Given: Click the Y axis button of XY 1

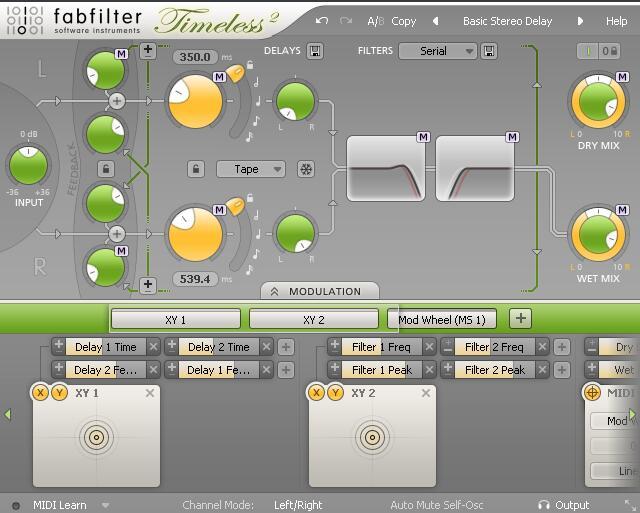Looking at the screenshot, I should click(x=60, y=393).
